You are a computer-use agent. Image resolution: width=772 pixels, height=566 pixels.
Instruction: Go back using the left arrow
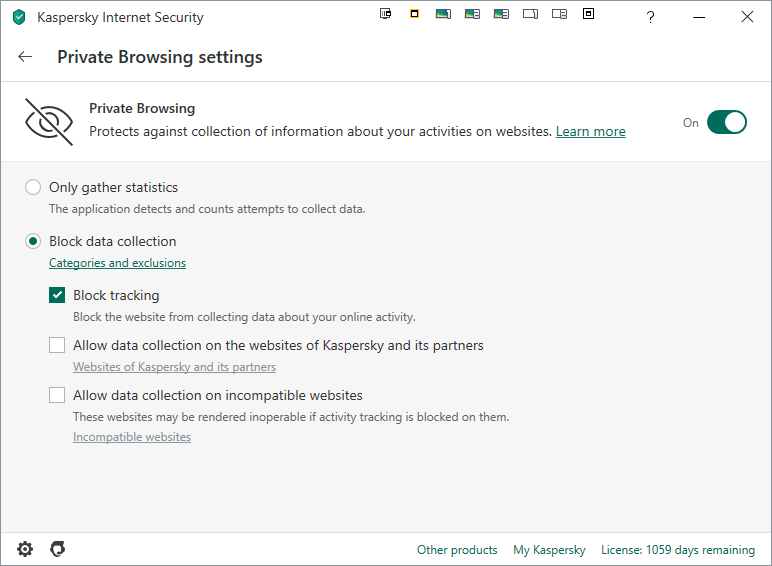point(25,57)
